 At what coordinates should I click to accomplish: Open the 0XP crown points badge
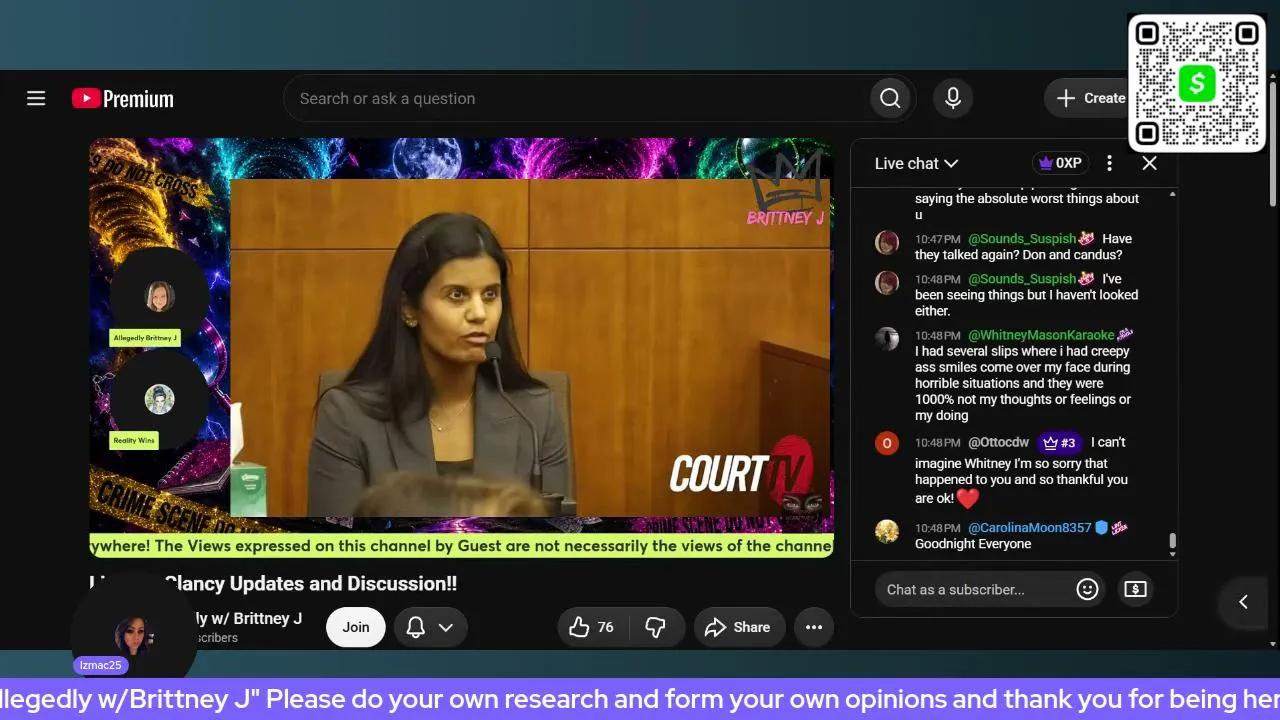(x=1059, y=163)
